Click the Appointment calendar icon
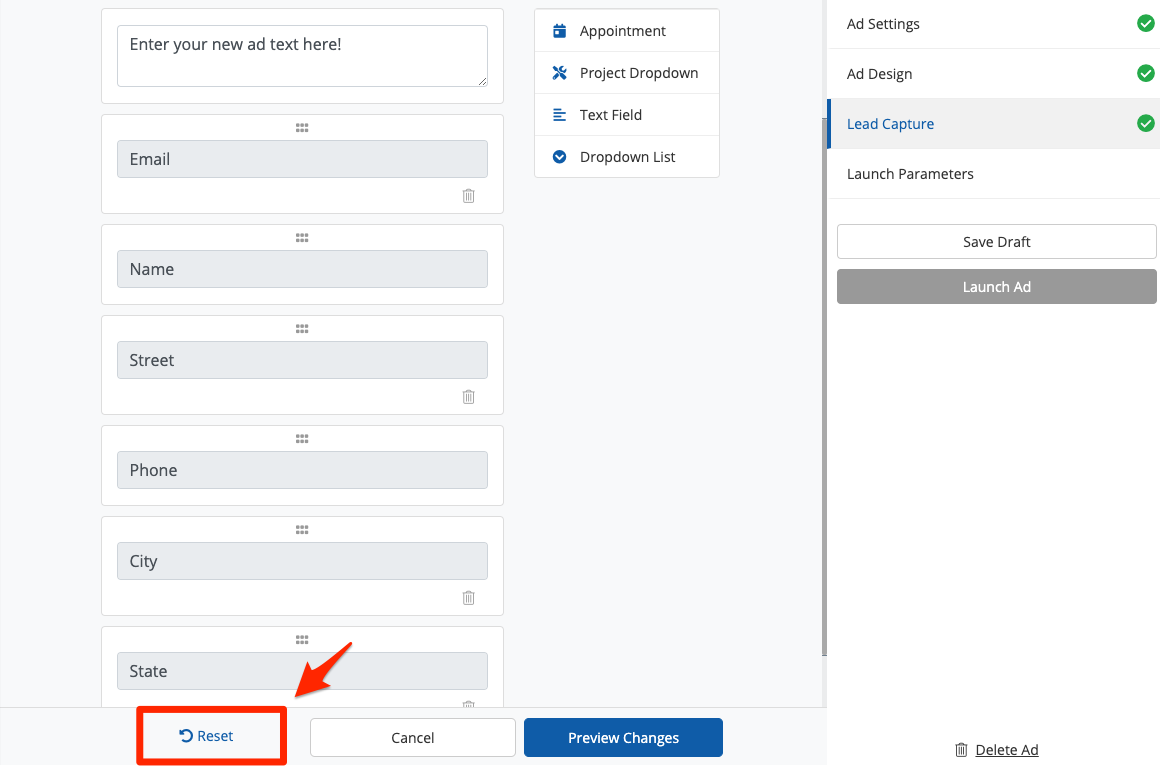 (x=559, y=31)
